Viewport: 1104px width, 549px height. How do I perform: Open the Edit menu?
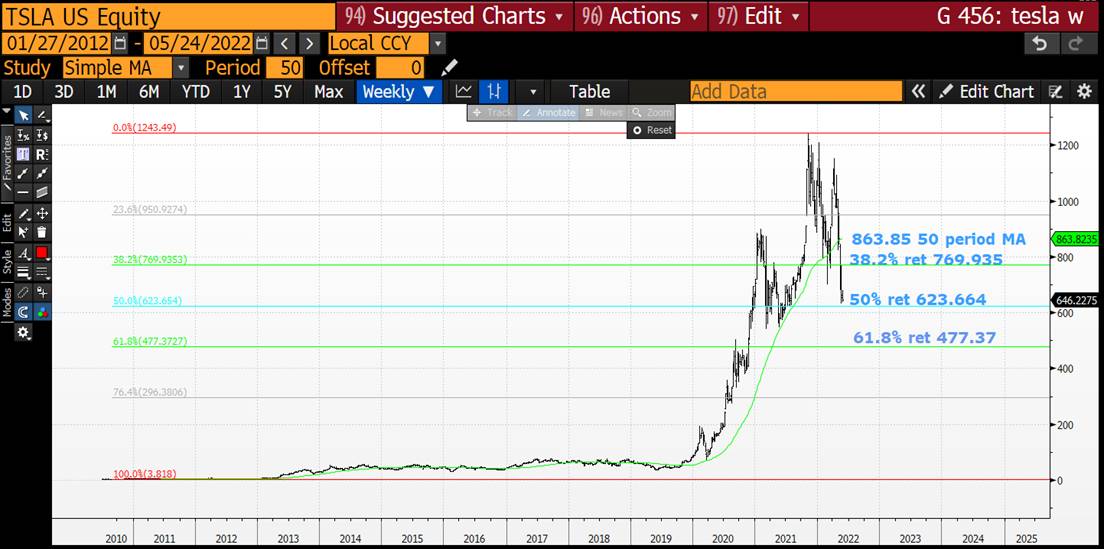tap(758, 16)
